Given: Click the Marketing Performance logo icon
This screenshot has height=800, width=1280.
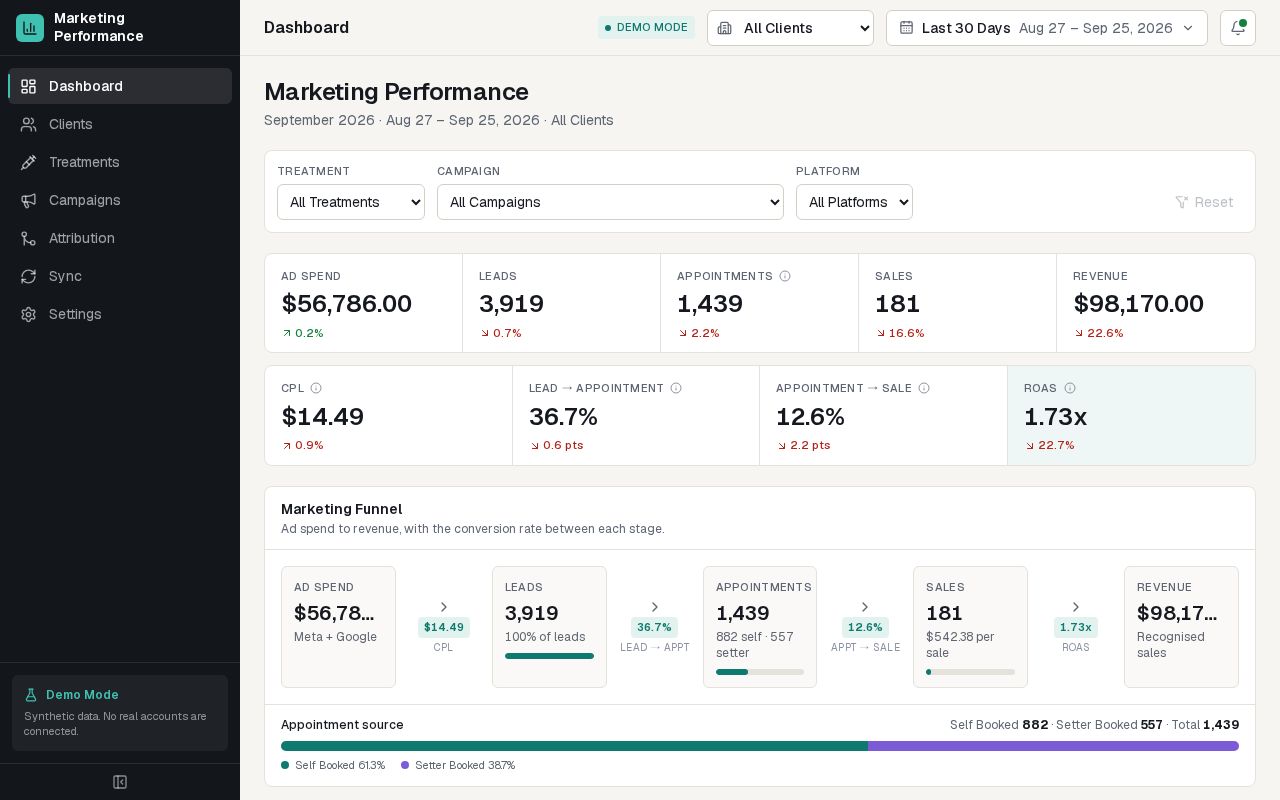Looking at the screenshot, I should [30, 28].
